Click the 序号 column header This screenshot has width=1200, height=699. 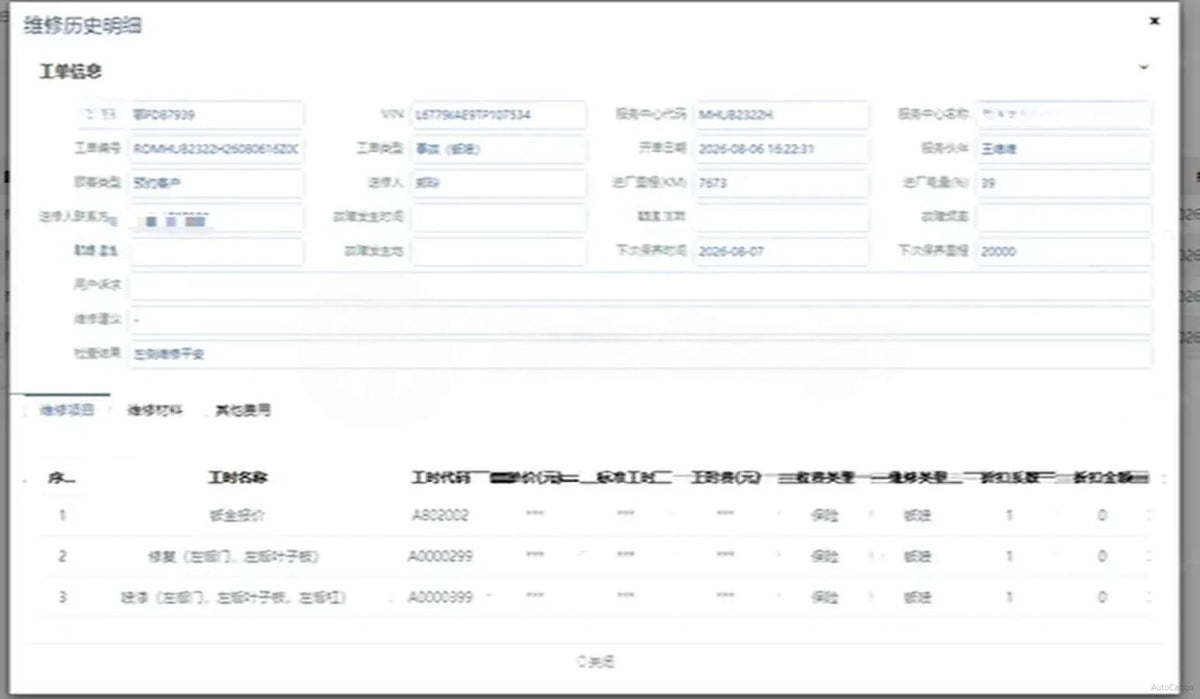(61, 478)
